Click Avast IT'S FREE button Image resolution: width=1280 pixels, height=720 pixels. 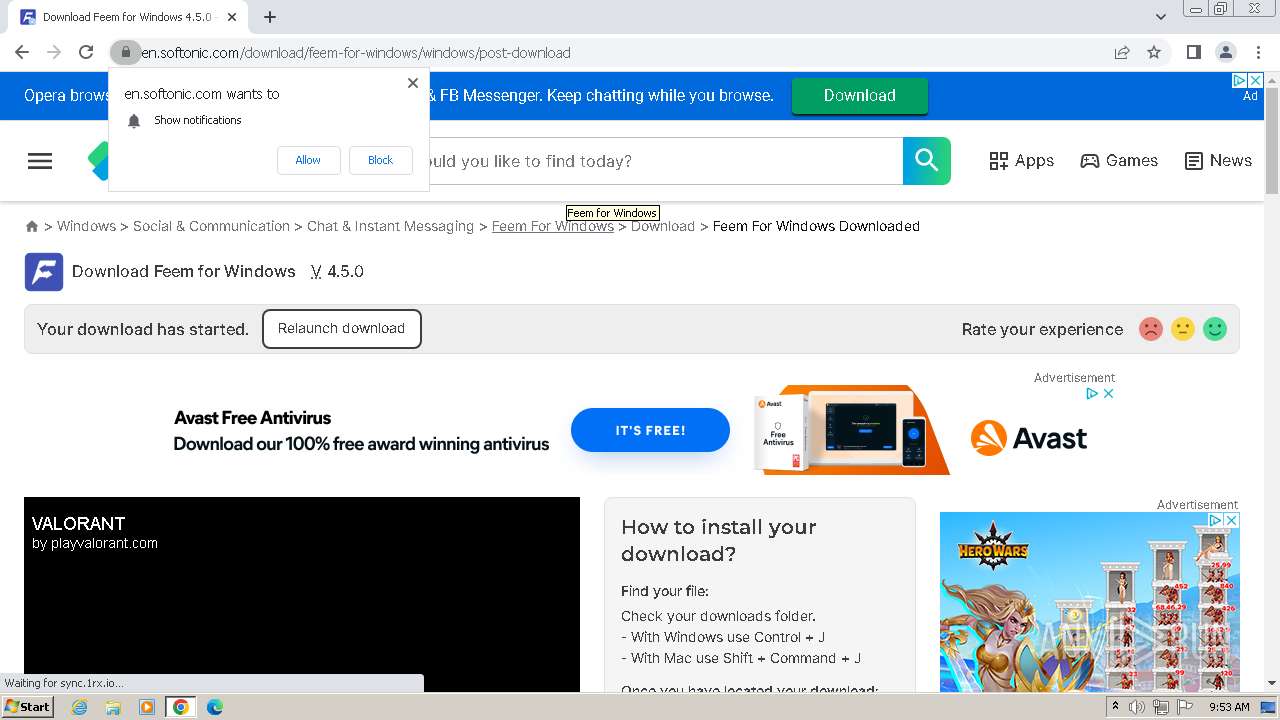[x=650, y=430]
